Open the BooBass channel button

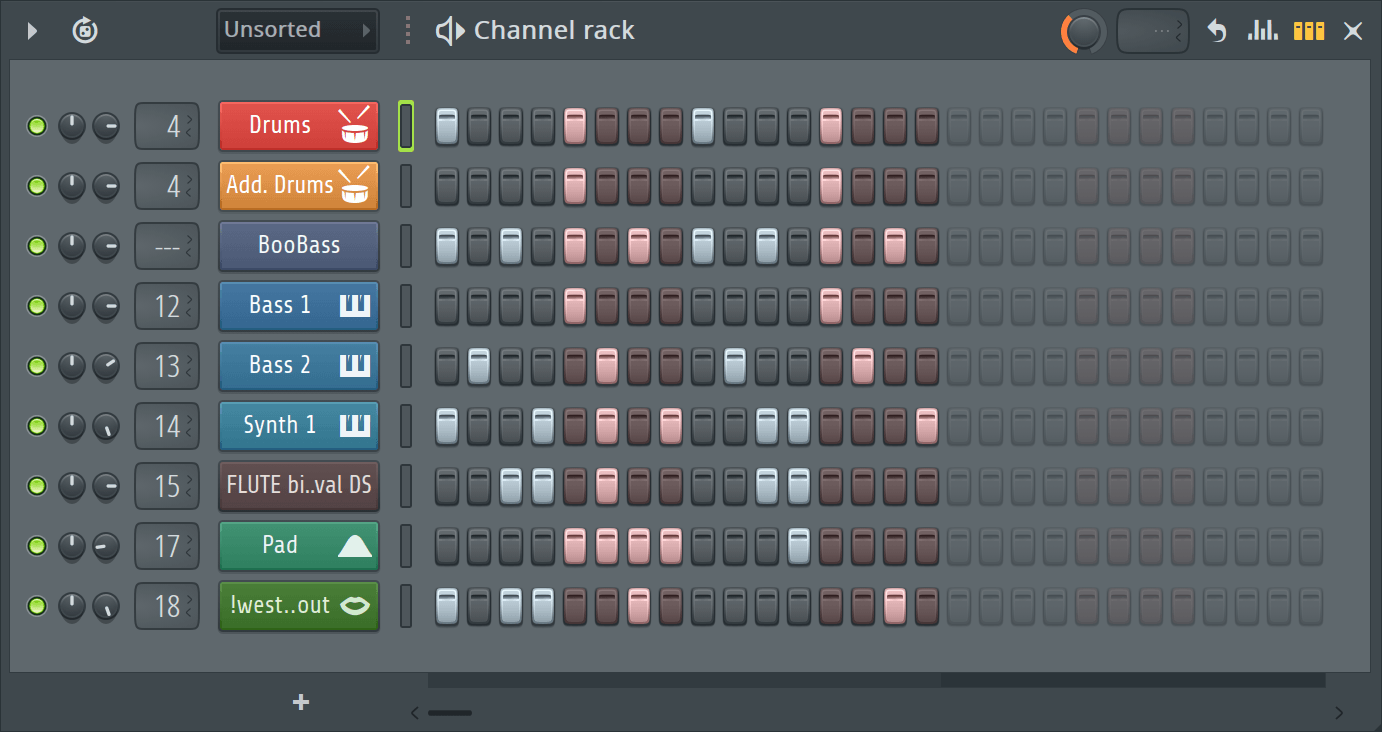(x=299, y=246)
